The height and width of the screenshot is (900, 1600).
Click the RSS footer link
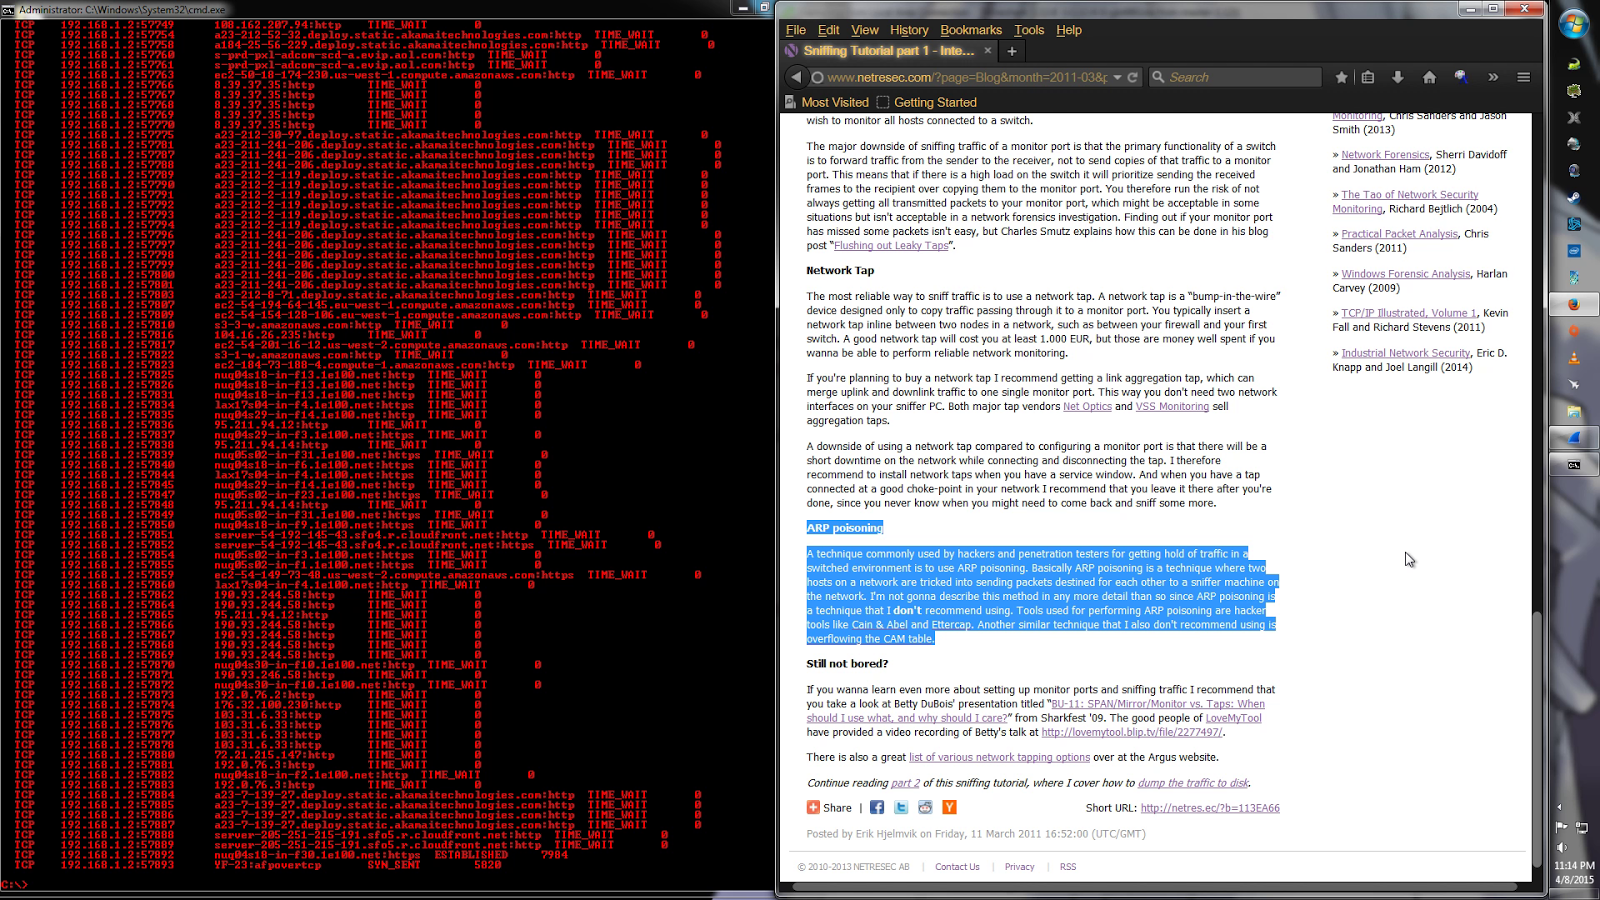coord(1068,867)
